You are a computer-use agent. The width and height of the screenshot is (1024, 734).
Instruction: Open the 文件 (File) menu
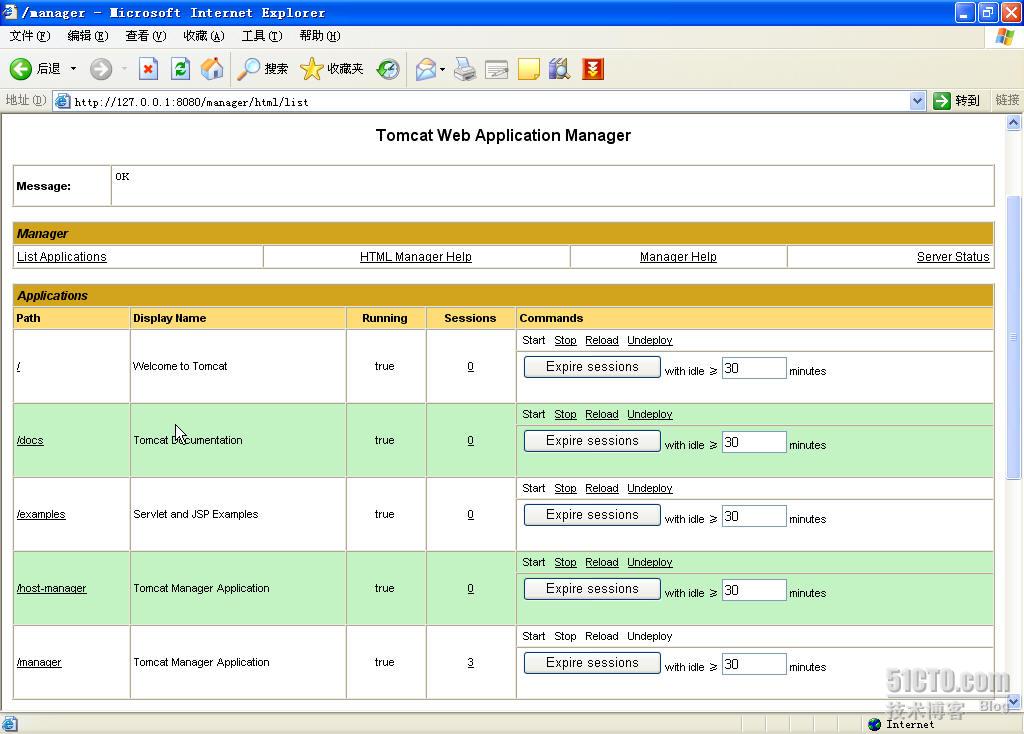(x=29, y=36)
